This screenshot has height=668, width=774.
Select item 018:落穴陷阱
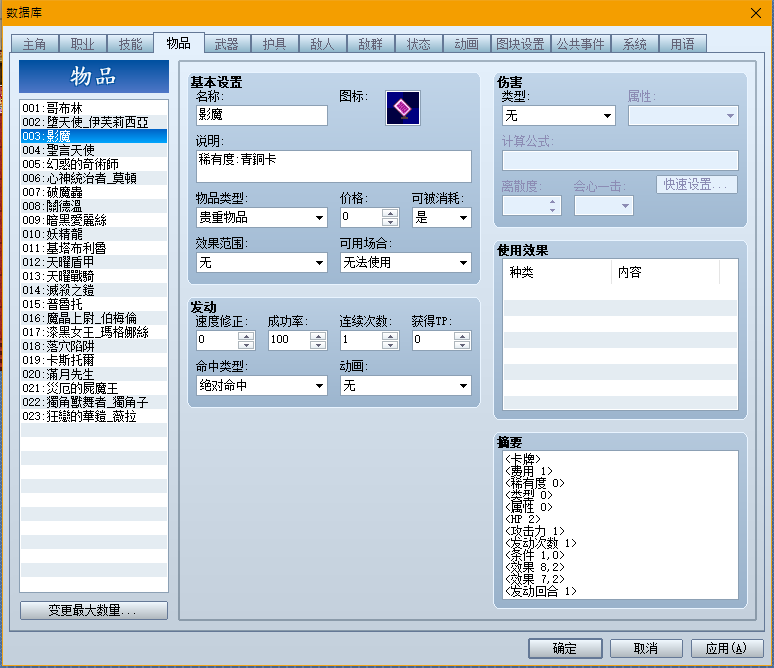pos(94,346)
